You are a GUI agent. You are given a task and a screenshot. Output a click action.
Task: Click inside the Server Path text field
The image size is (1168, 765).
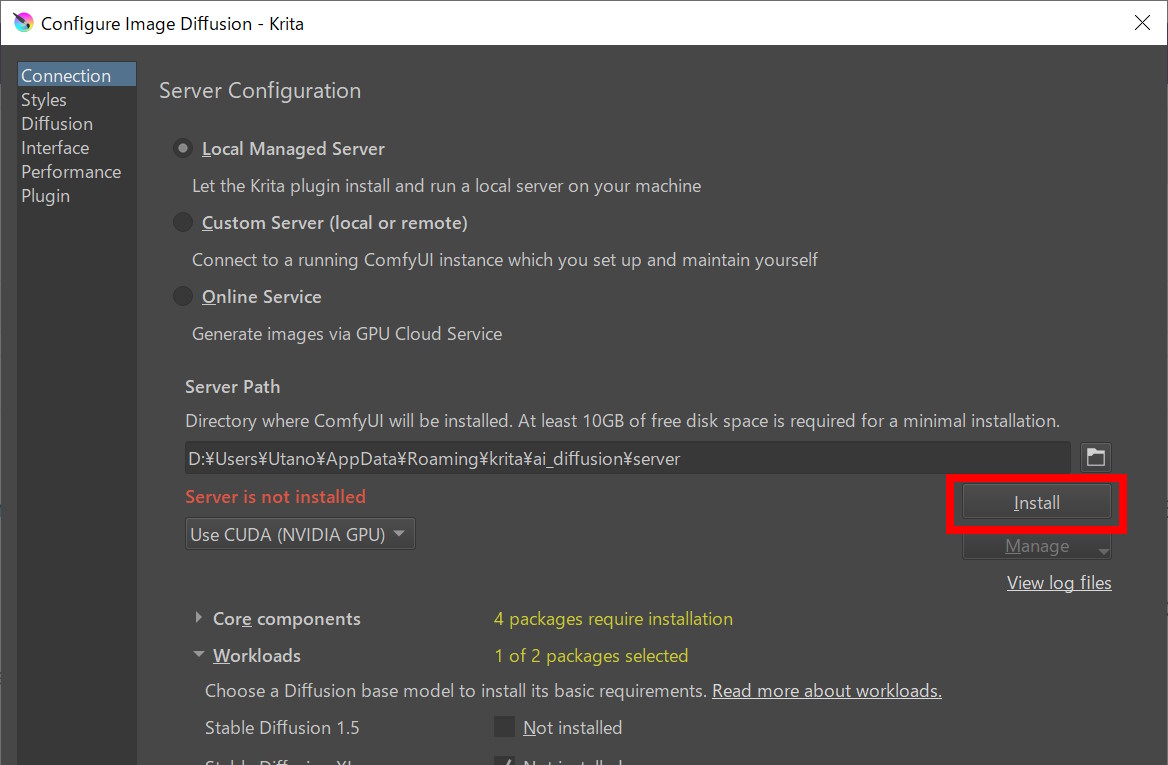[x=627, y=458]
